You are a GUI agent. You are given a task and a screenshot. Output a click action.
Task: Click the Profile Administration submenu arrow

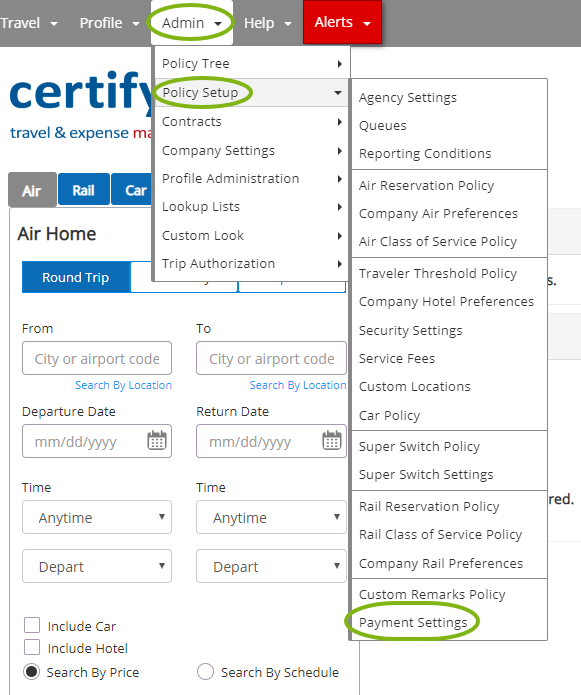pos(339,179)
